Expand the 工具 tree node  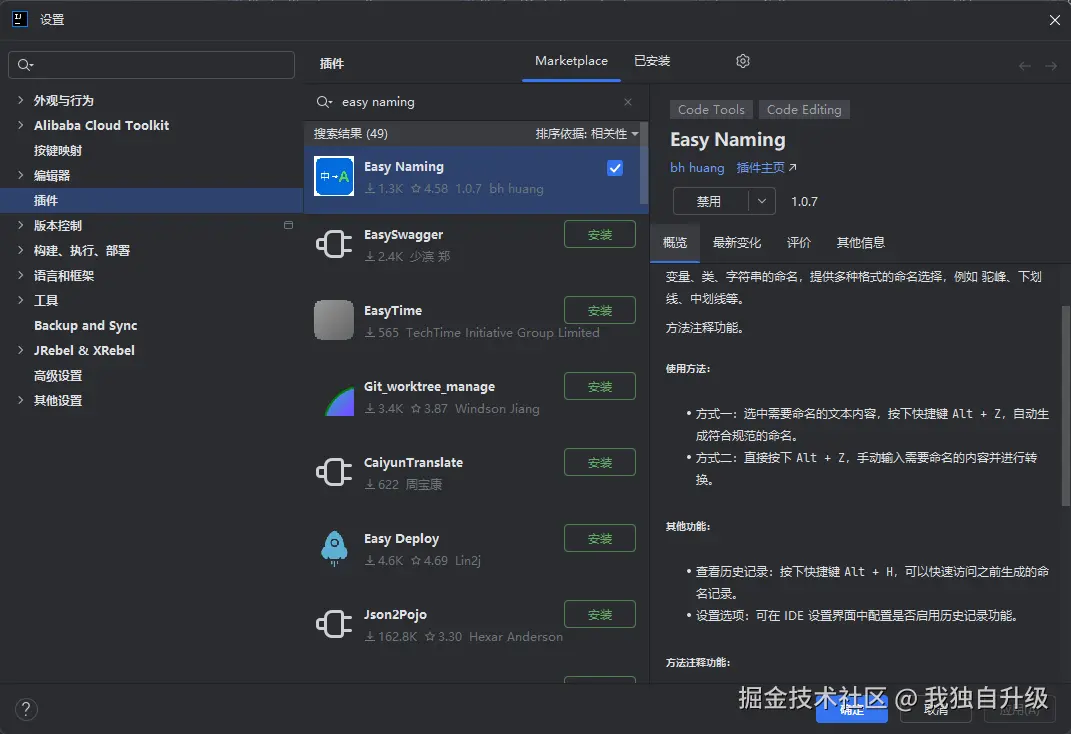(x=20, y=300)
